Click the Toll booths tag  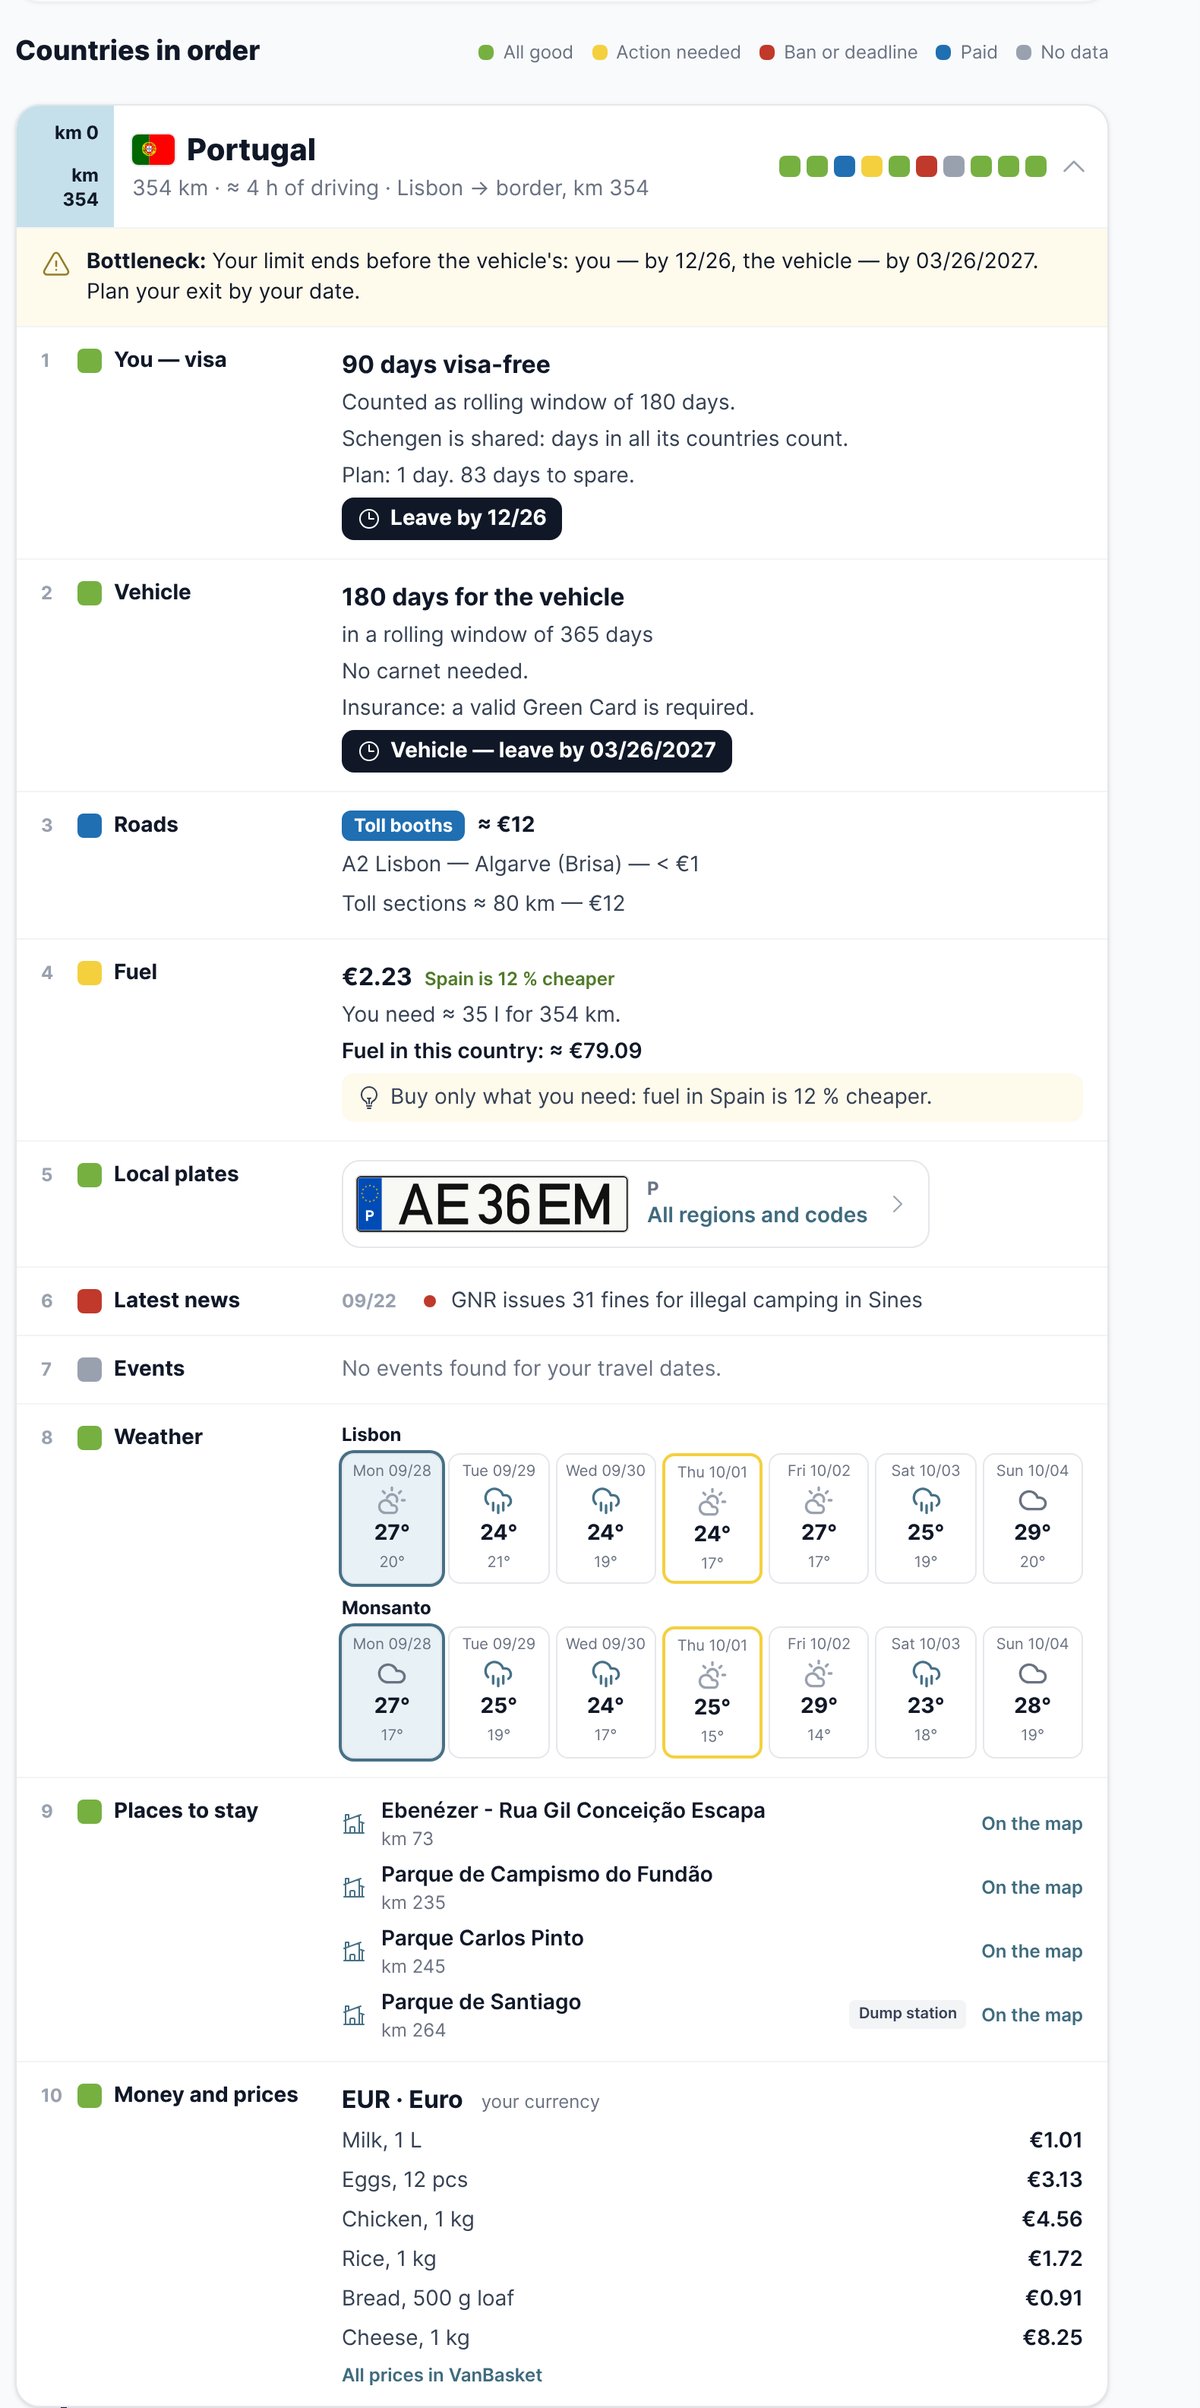click(403, 825)
